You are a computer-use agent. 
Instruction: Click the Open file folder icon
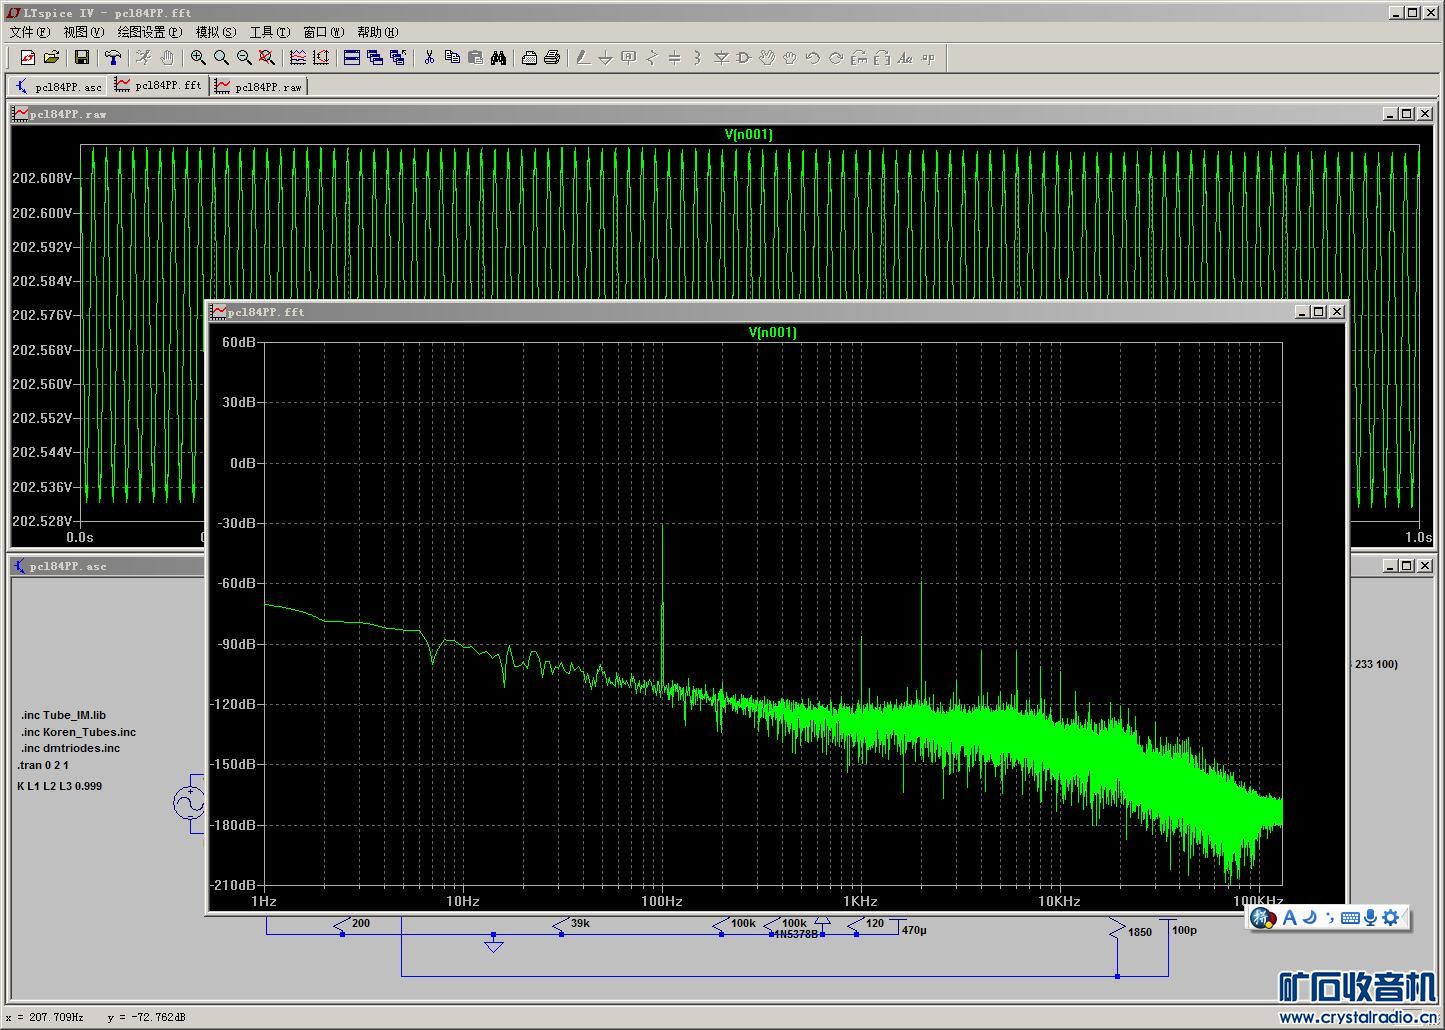tap(51, 58)
